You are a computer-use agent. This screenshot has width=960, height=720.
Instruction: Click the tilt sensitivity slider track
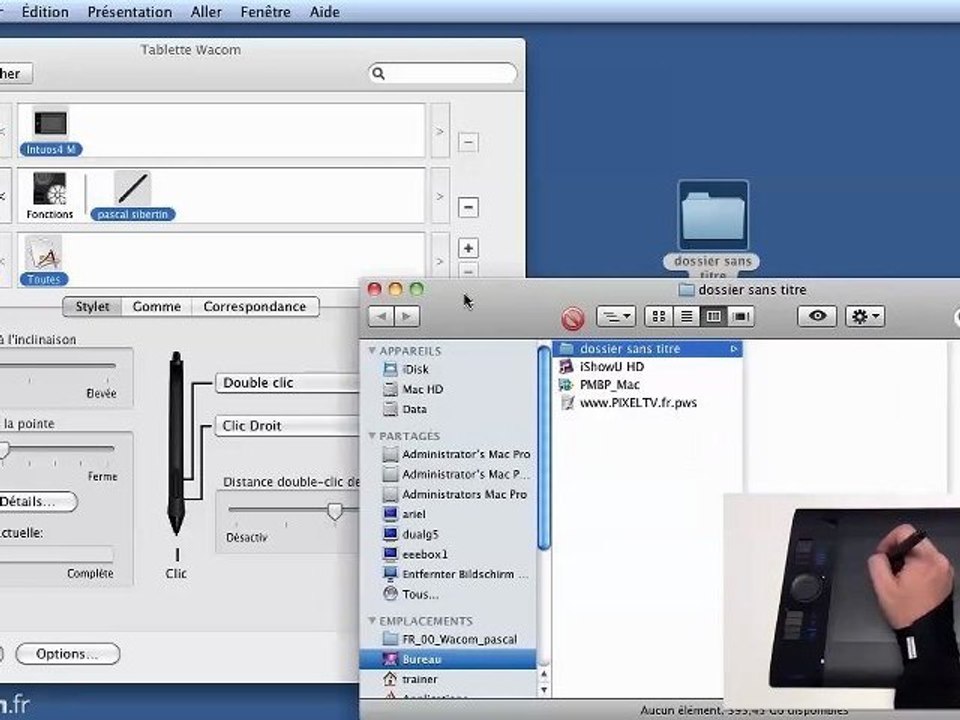click(58, 366)
